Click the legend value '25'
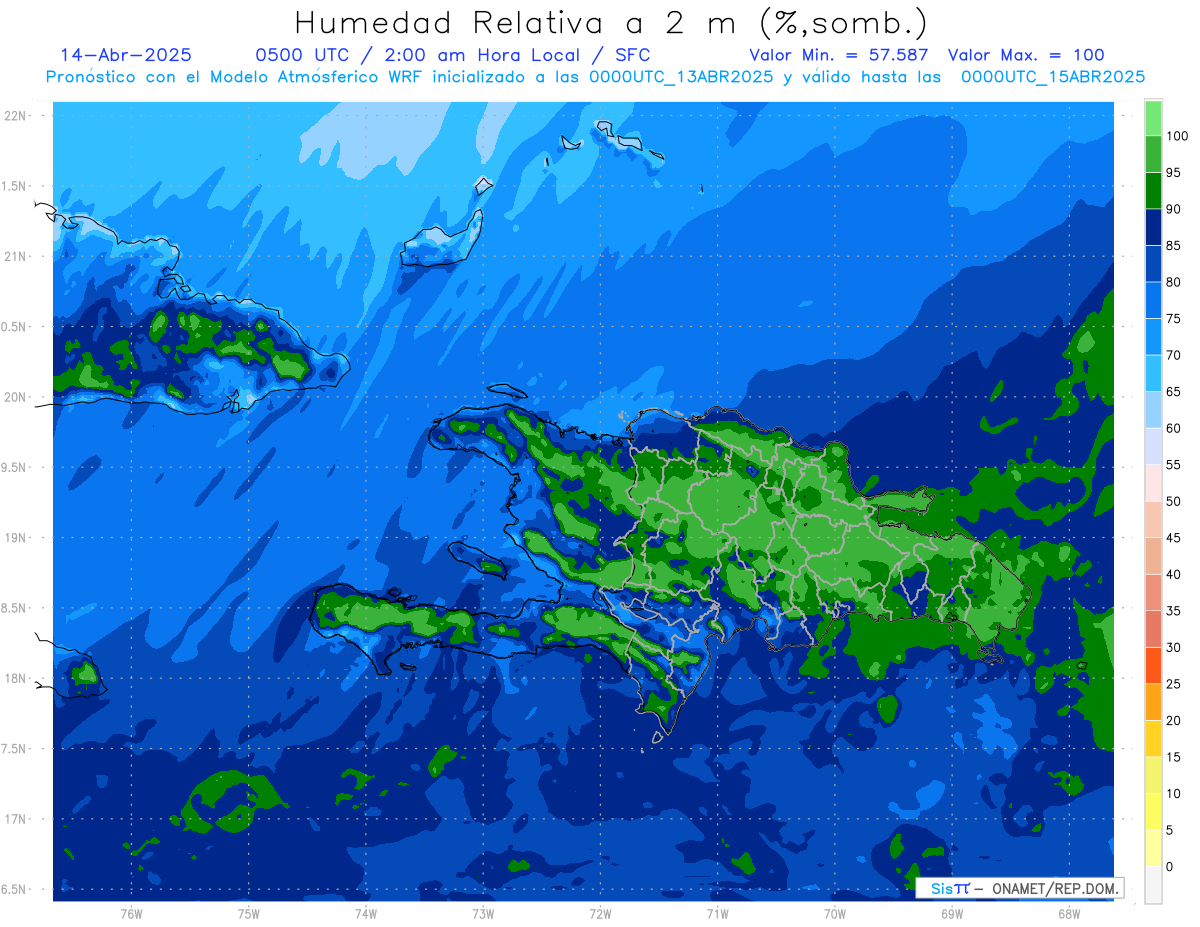1200x927 pixels. point(1173,684)
